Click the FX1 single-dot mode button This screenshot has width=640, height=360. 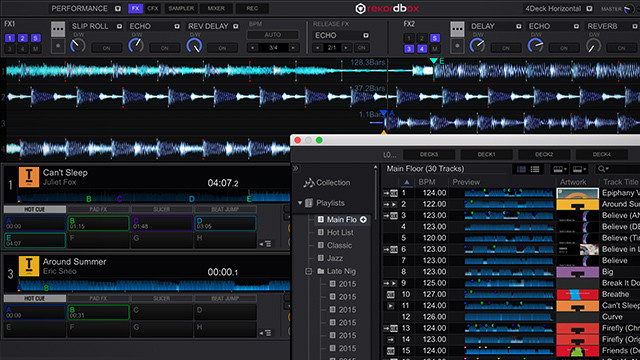(x=58, y=46)
